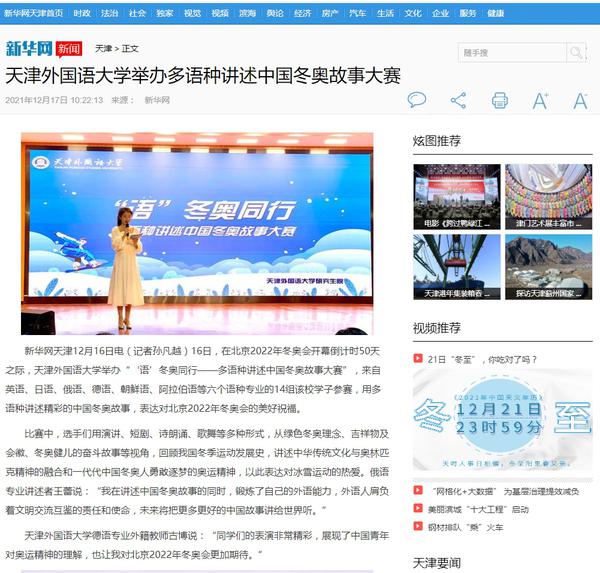The width and height of the screenshot is (600, 573).
Task: Click the 新华网 logo
Action: click(x=28, y=48)
